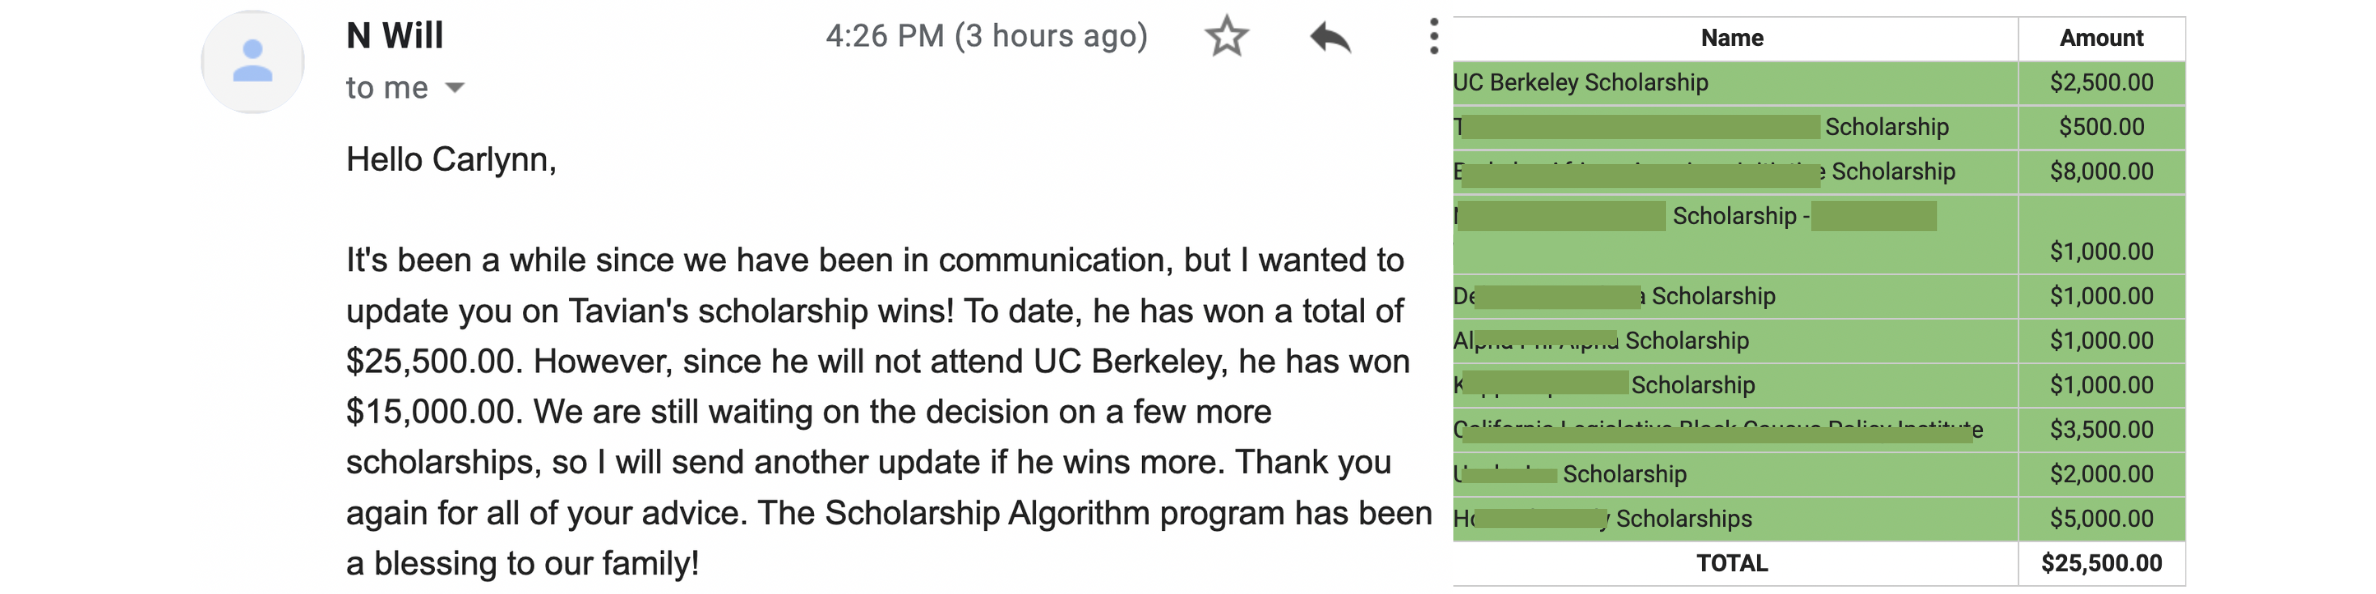
Task: Click the reply arrow icon
Action: click(1330, 38)
